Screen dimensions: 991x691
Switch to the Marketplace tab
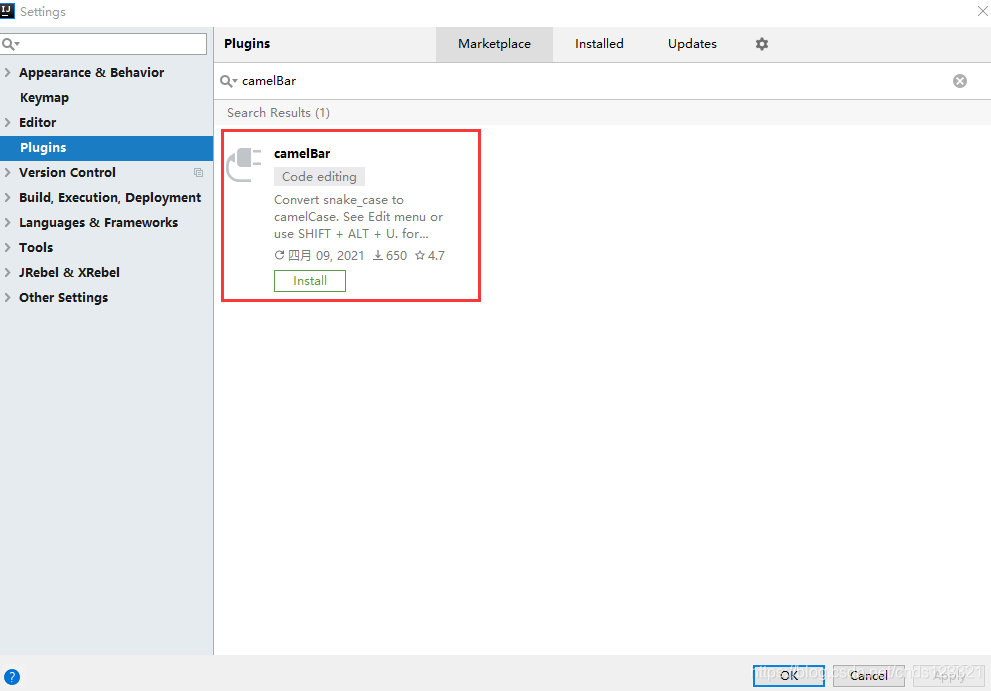(x=494, y=44)
